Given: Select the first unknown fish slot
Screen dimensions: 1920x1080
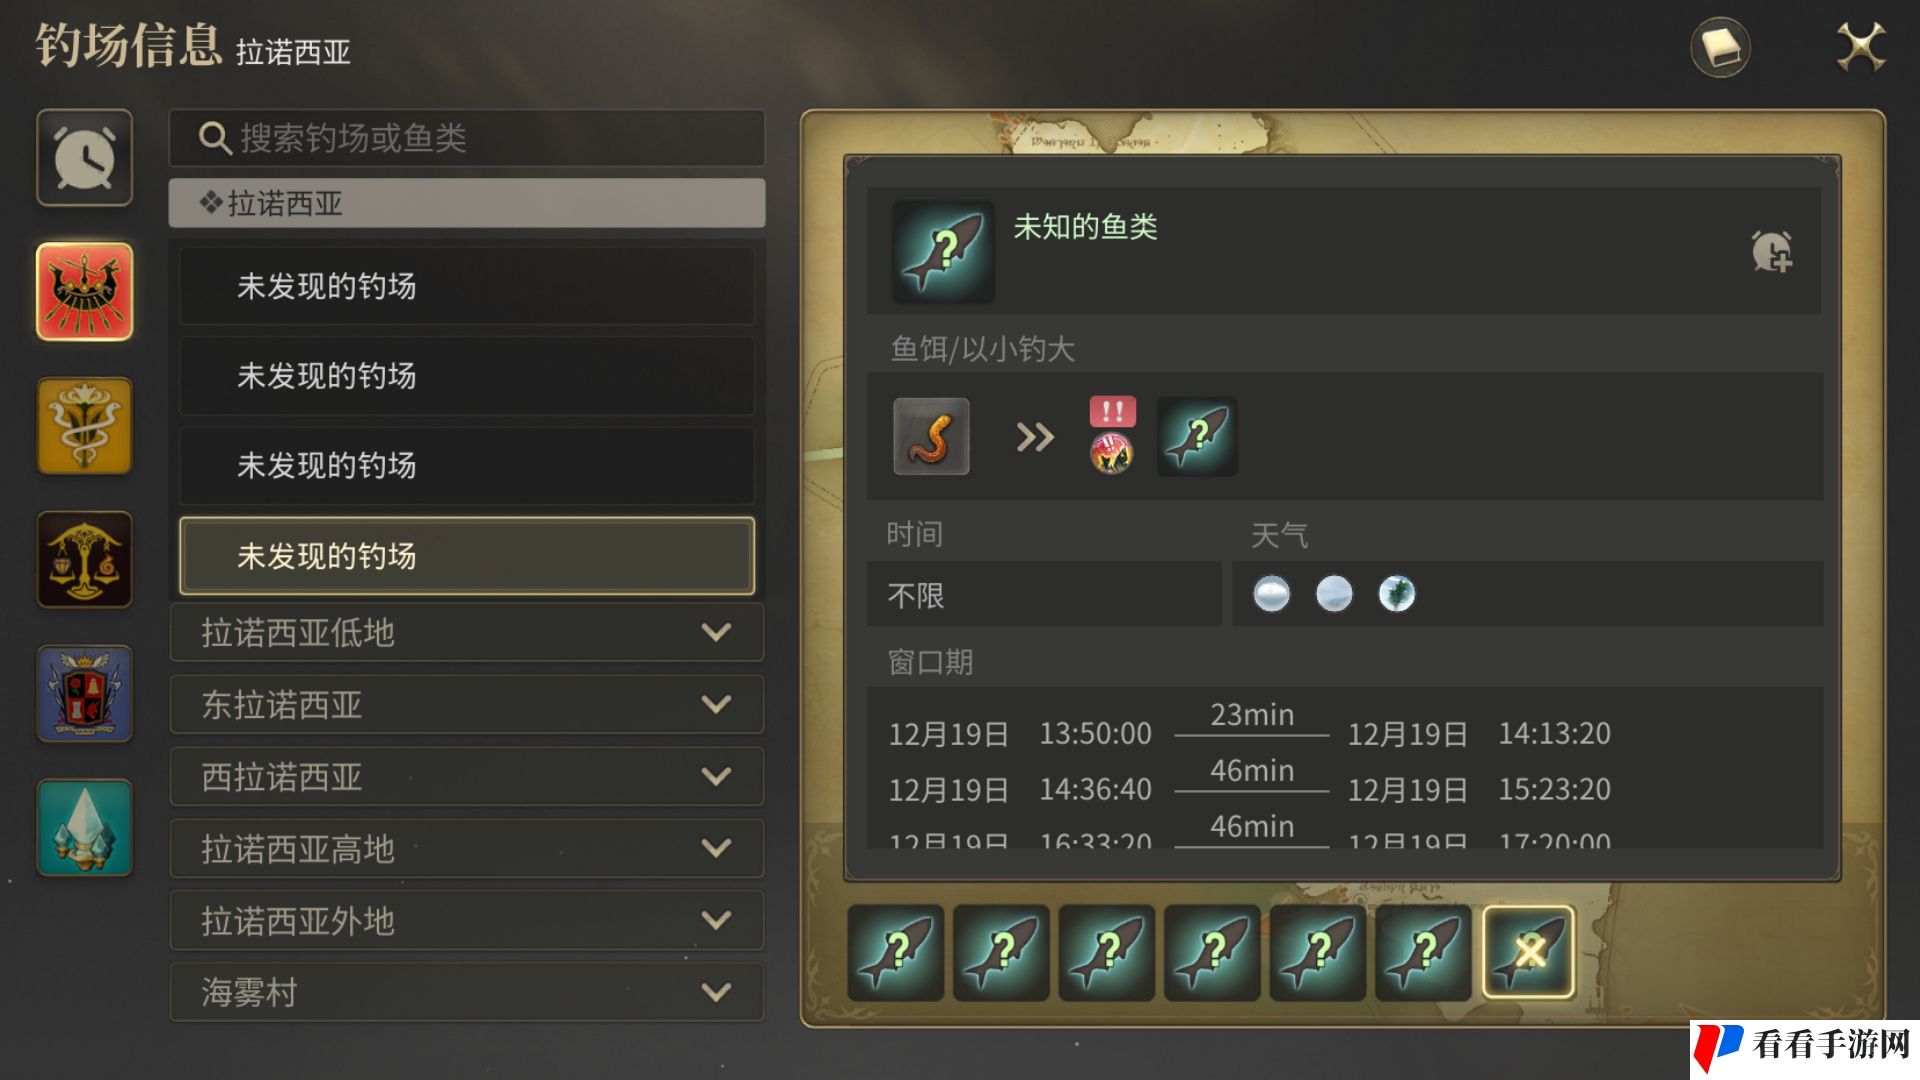Looking at the screenshot, I should (896, 952).
